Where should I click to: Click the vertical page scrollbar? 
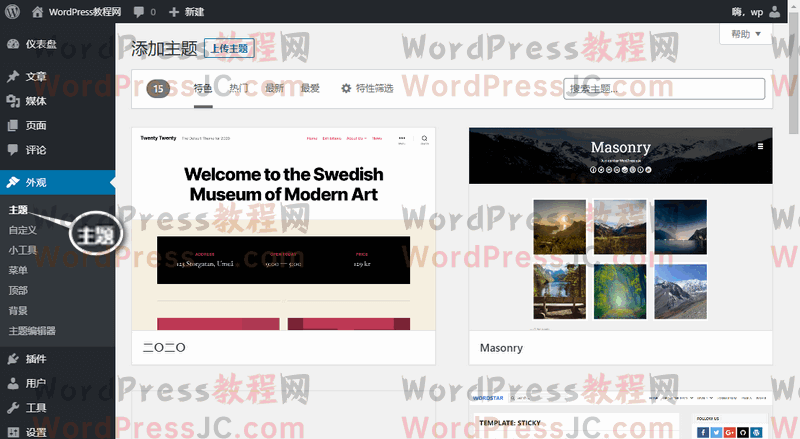coord(794,71)
